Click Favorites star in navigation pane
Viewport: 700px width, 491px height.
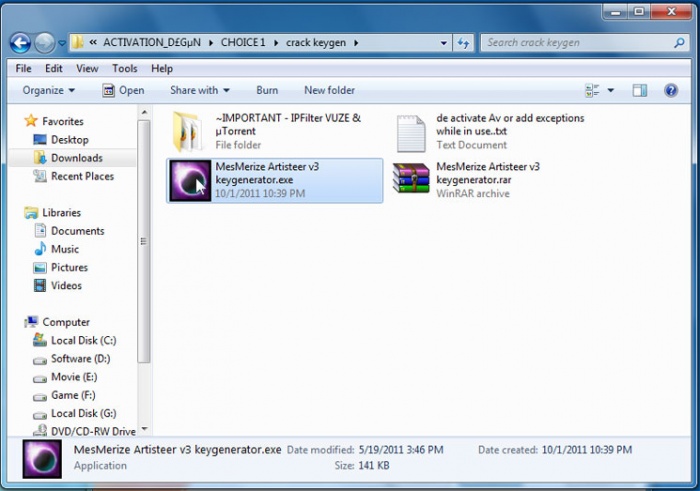(31, 121)
